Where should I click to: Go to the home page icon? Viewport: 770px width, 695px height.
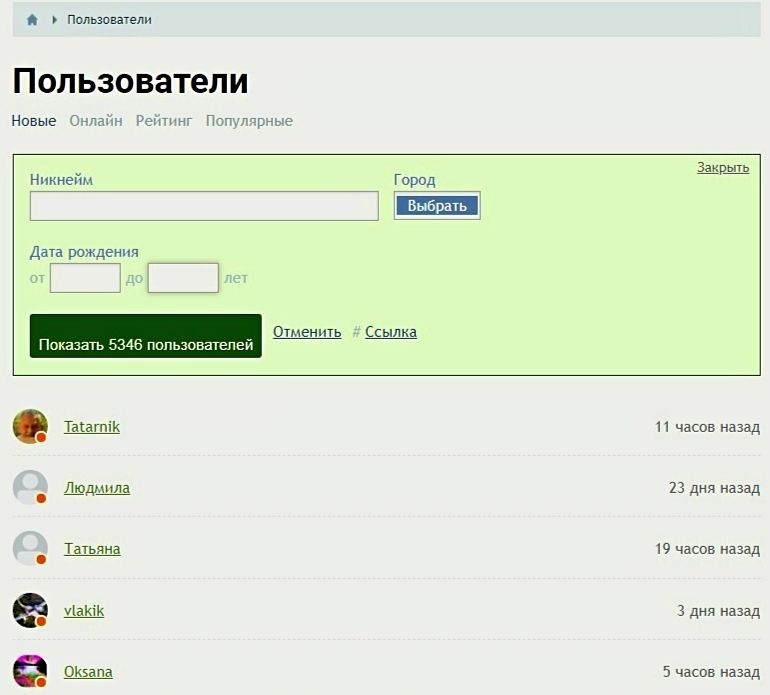pyautogui.click(x=32, y=20)
